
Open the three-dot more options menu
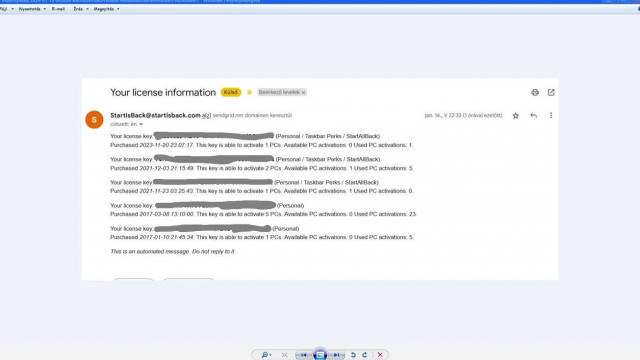[551, 116]
